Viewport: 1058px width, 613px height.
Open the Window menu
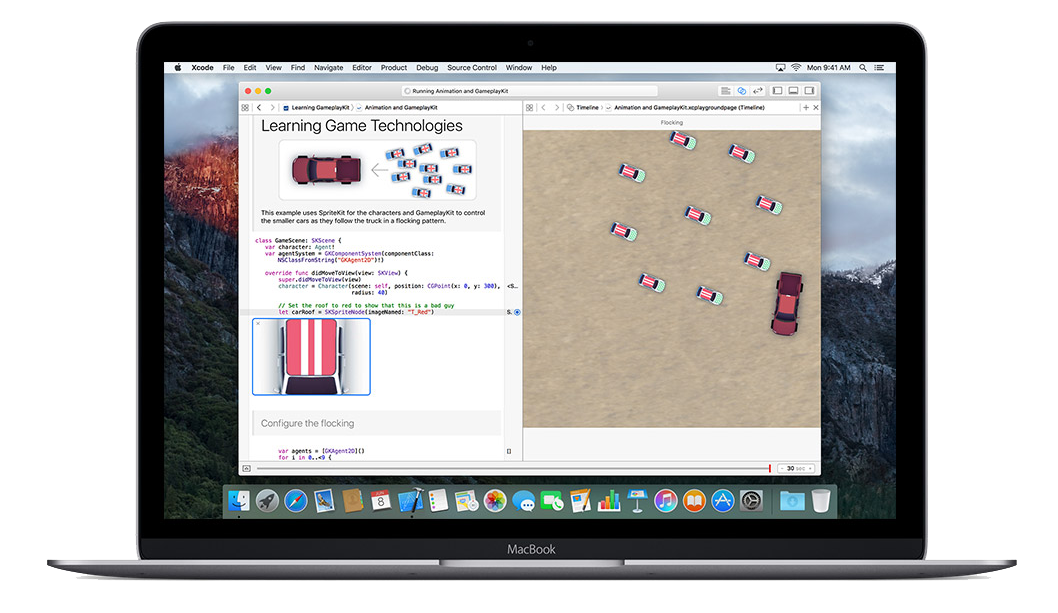click(x=519, y=68)
